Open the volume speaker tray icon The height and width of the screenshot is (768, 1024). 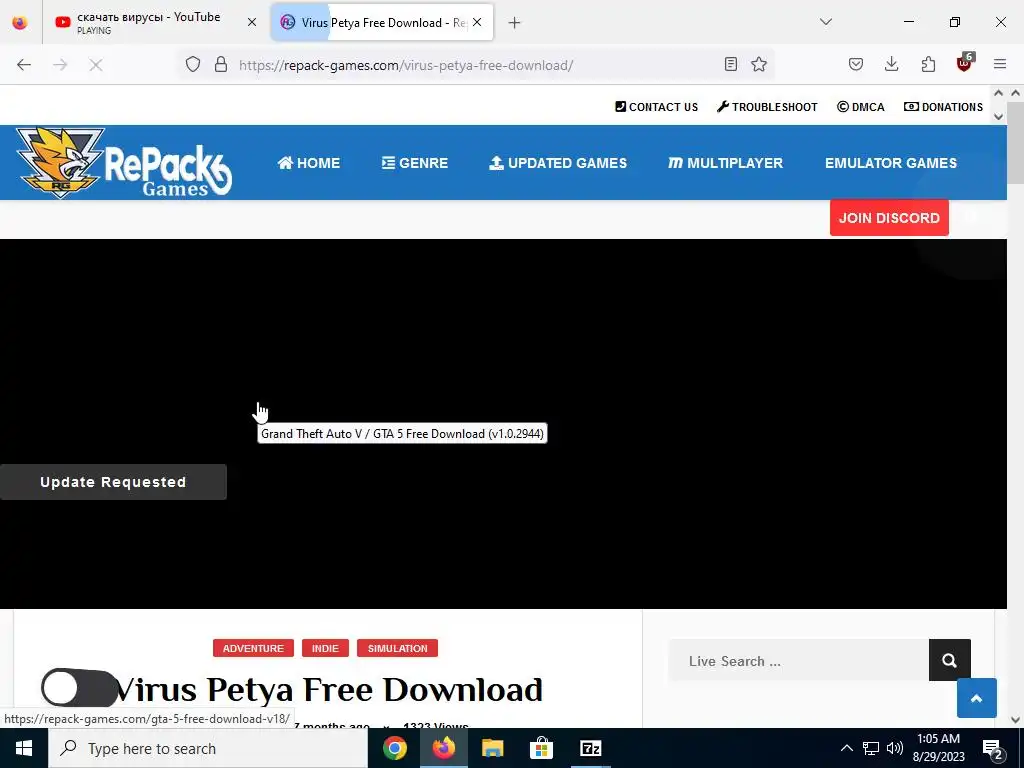pyautogui.click(x=895, y=748)
